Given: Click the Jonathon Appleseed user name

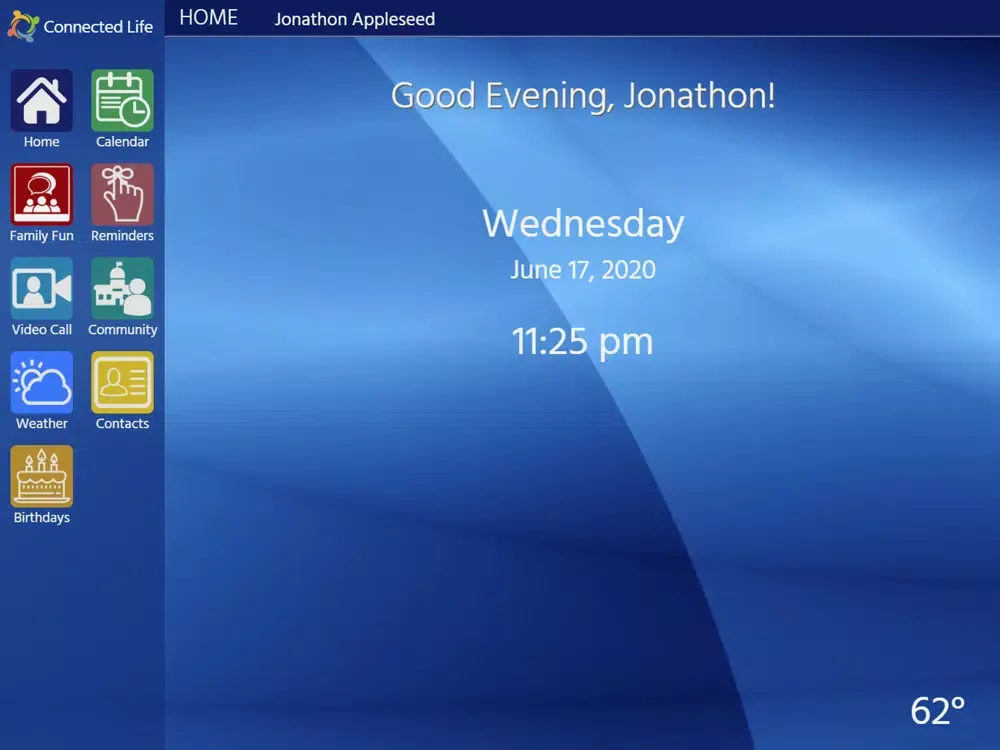Looking at the screenshot, I should tap(354, 19).
